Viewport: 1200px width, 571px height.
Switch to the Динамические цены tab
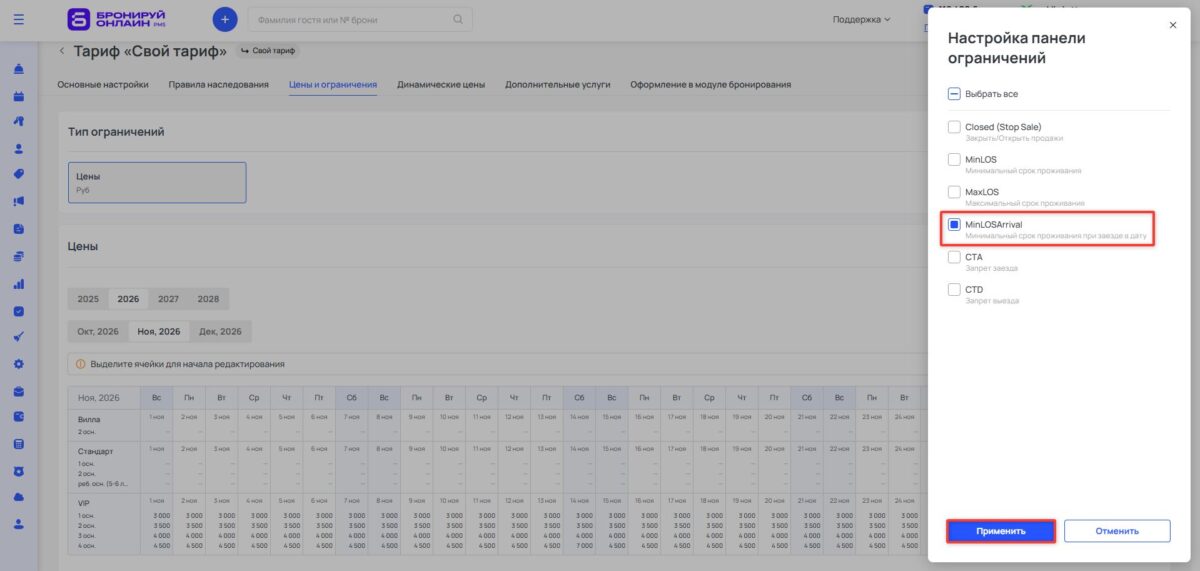click(441, 85)
